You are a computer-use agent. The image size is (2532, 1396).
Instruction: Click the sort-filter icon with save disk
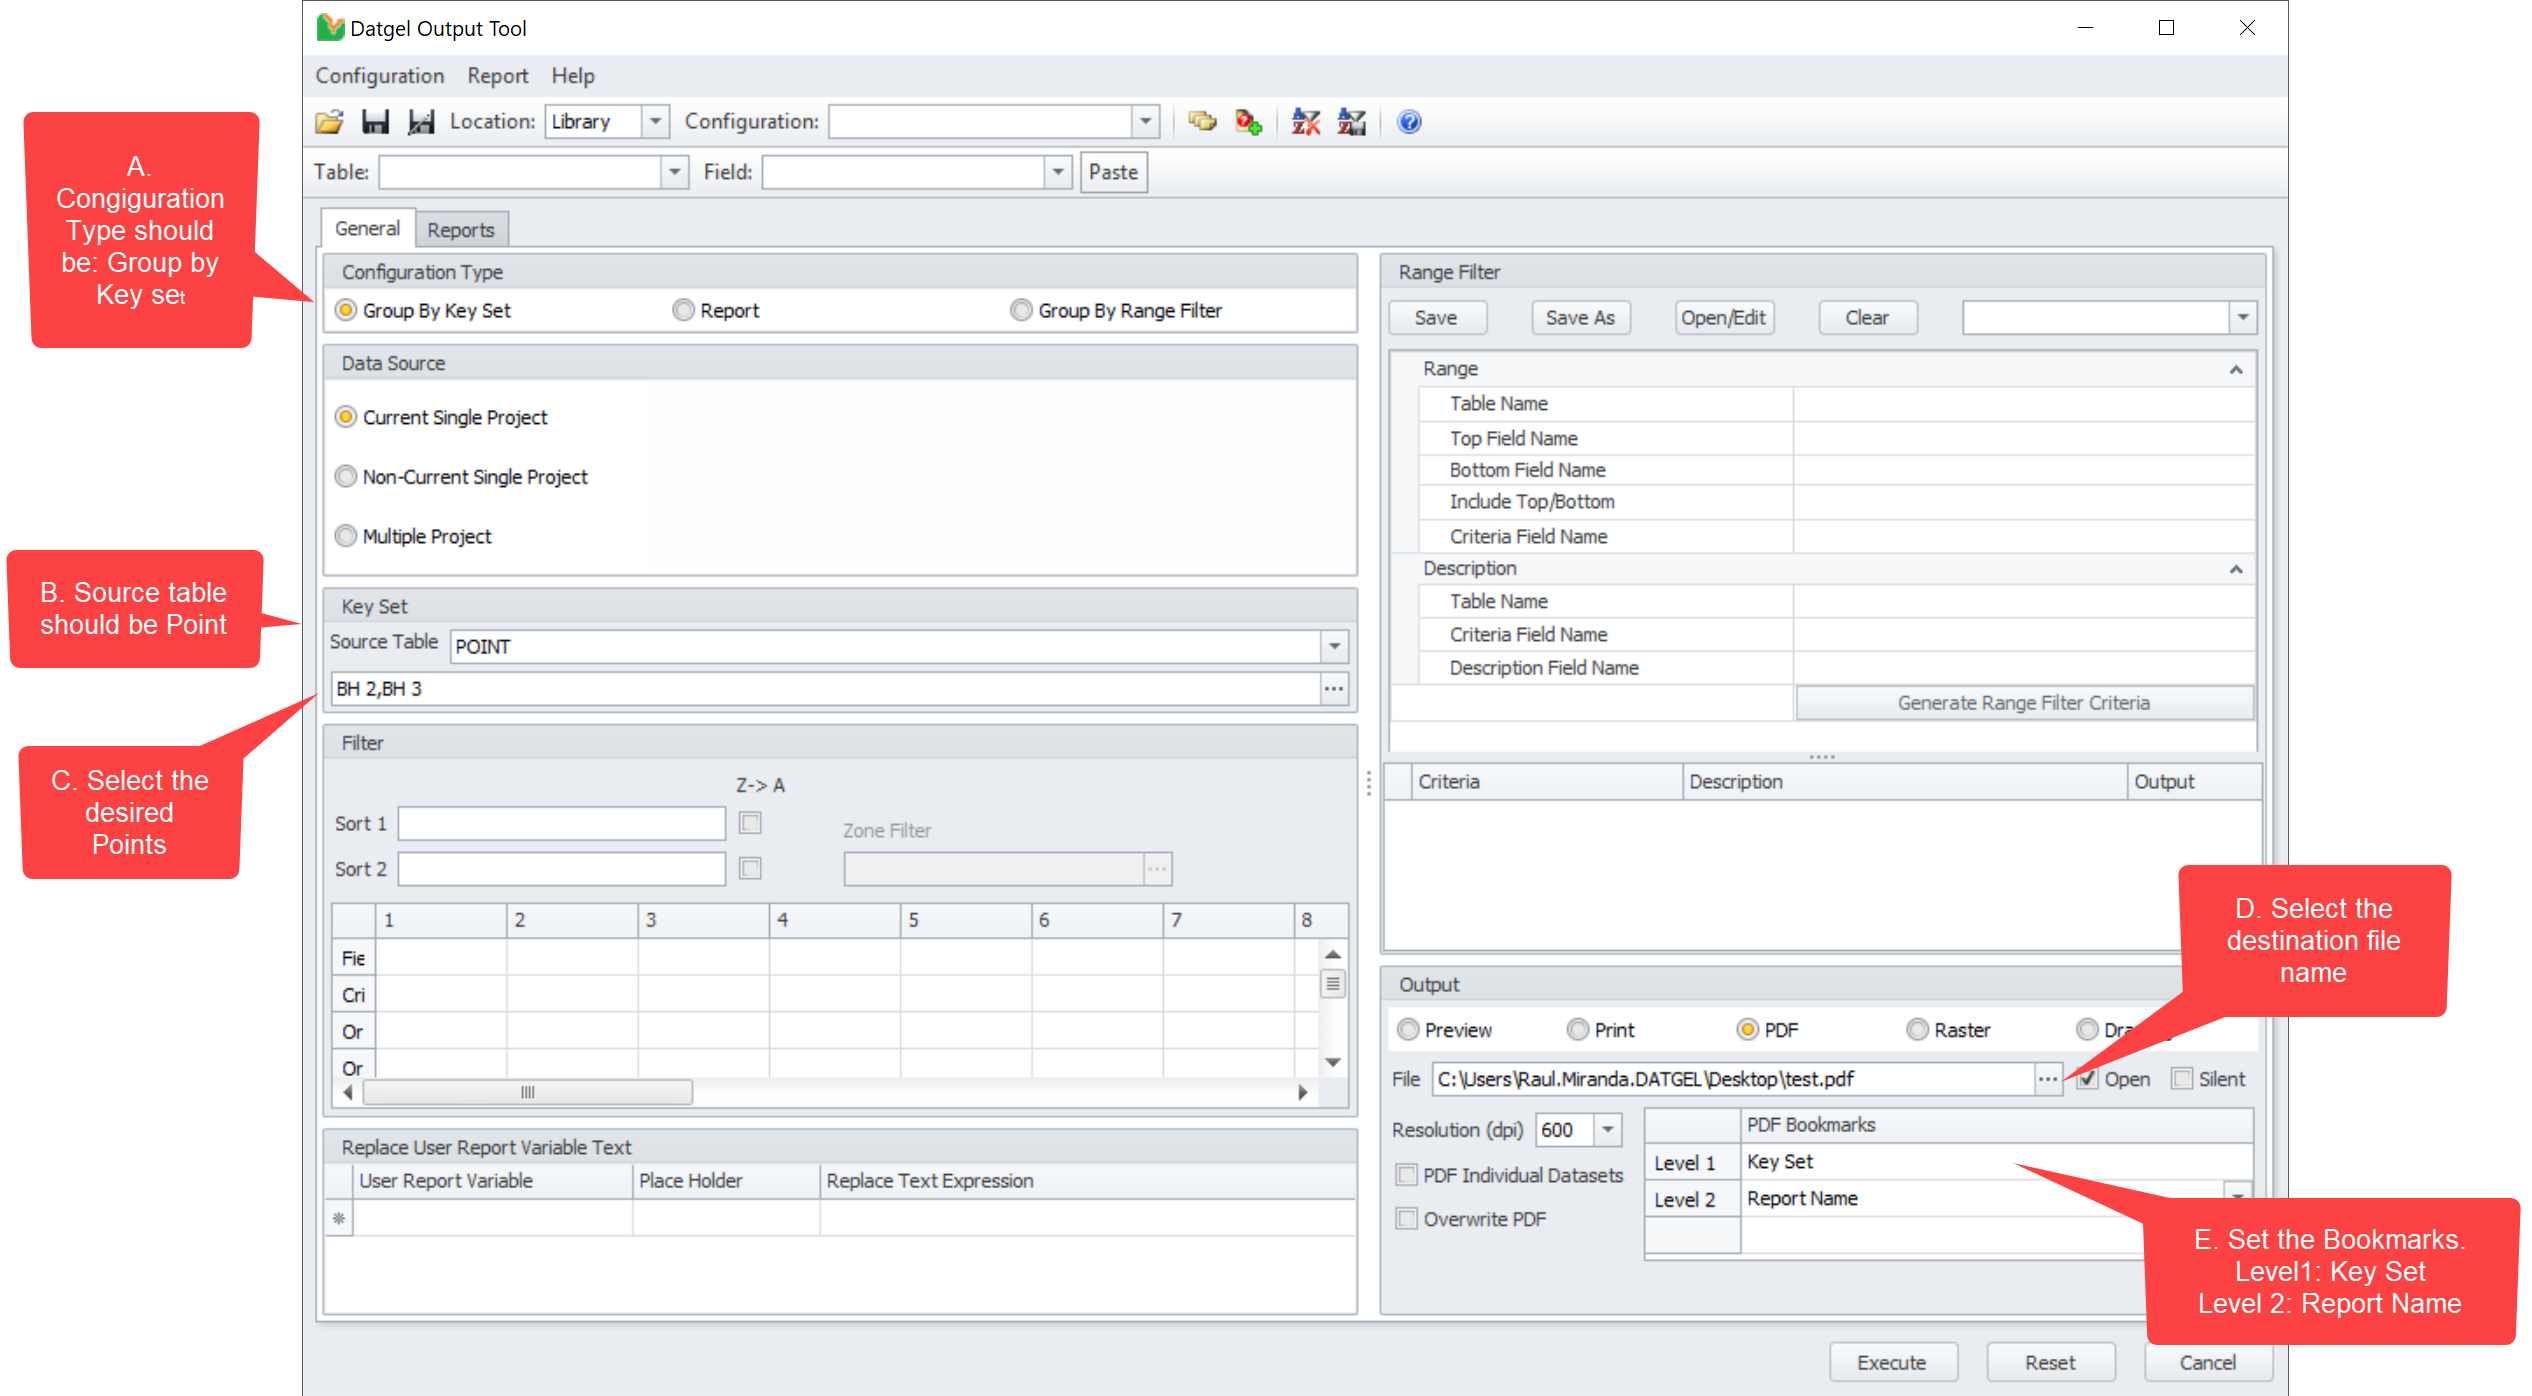coord(1351,122)
